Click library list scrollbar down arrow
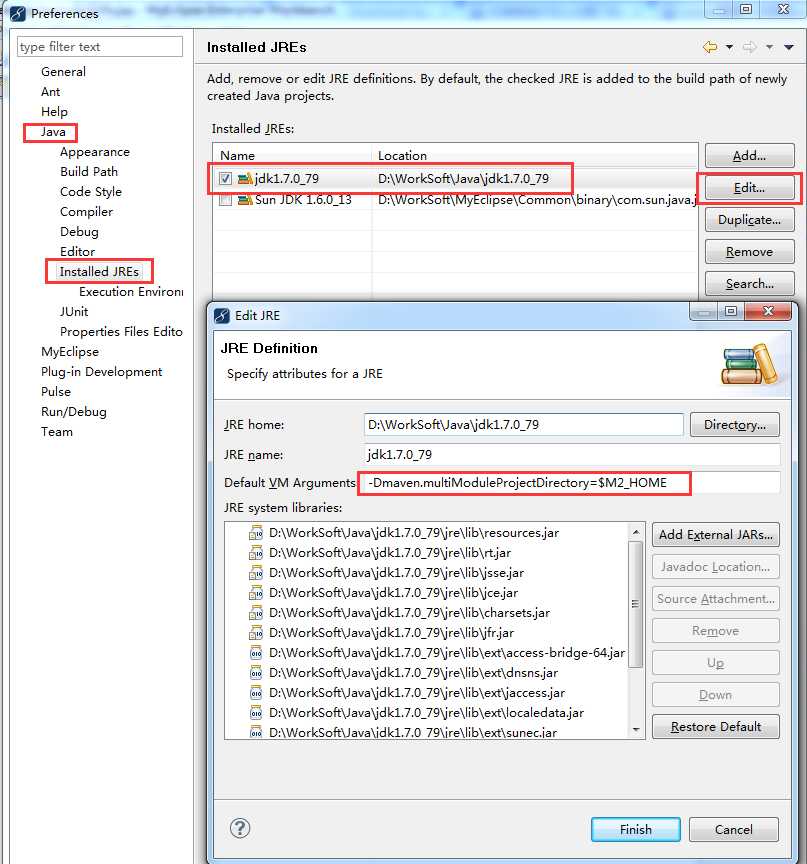The image size is (807, 864). click(636, 730)
